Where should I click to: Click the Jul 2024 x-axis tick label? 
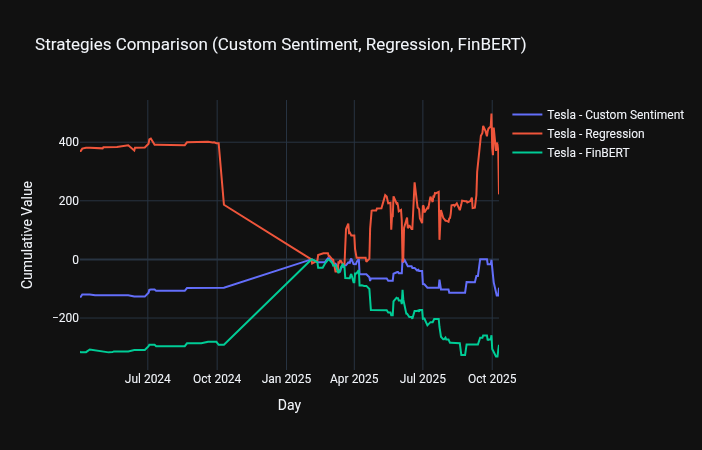[148, 379]
